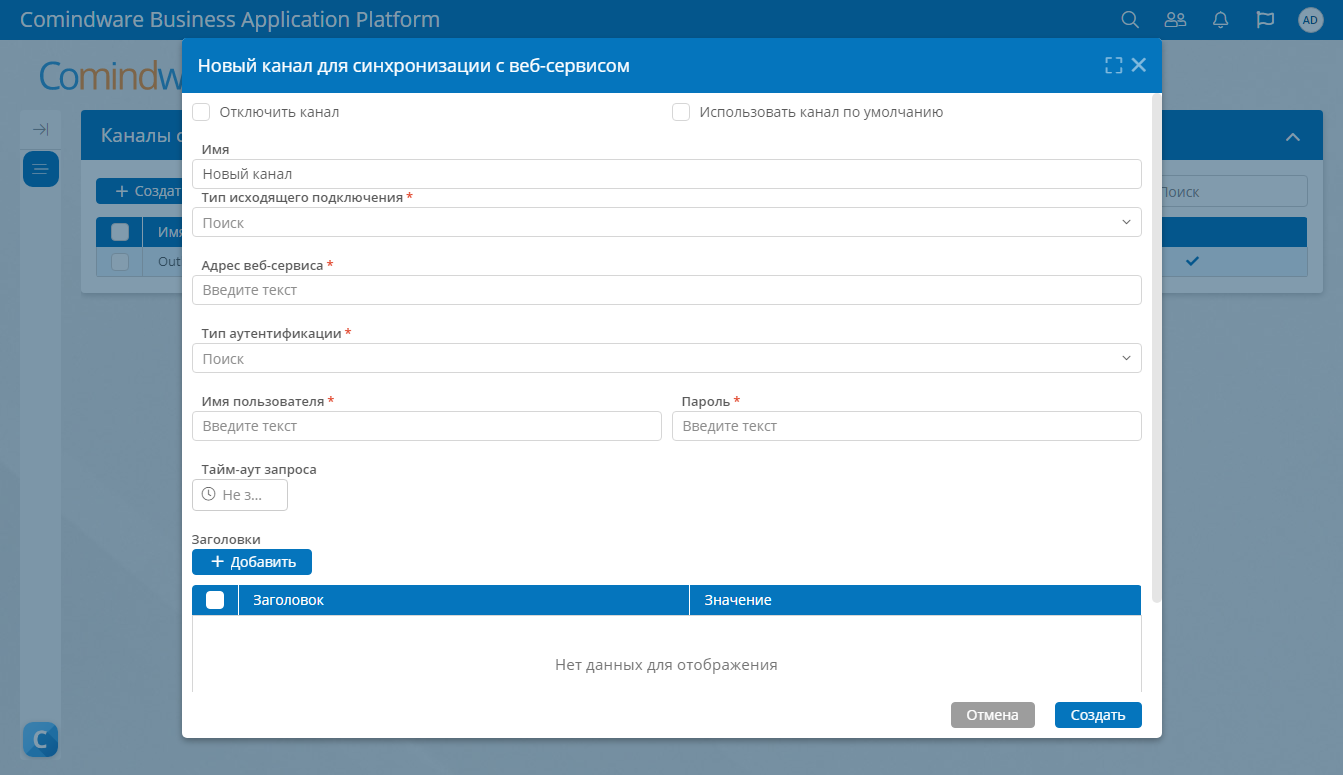Click the Comindware C logo at bottom left
Screen dimensions: 1343x775
(40, 740)
